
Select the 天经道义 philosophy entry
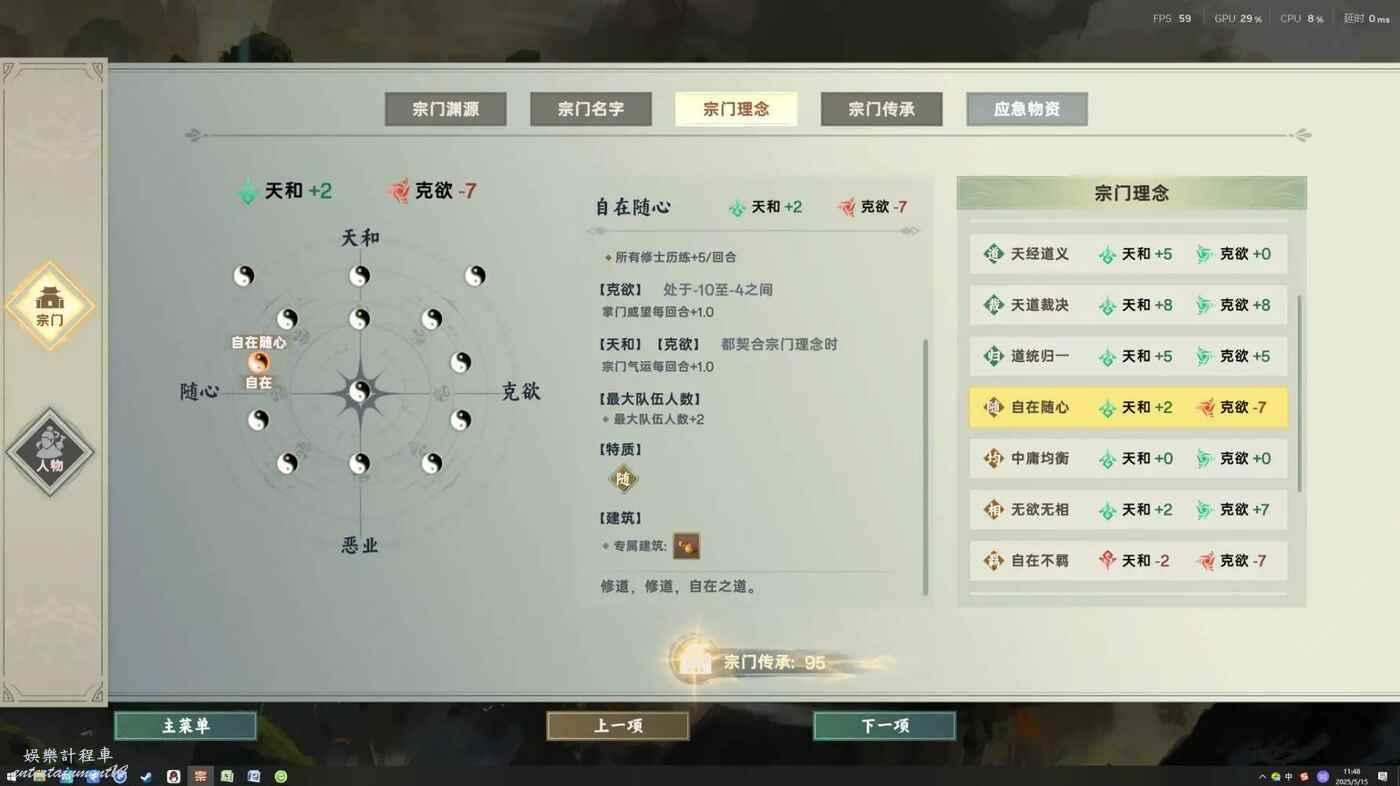pos(1128,254)
